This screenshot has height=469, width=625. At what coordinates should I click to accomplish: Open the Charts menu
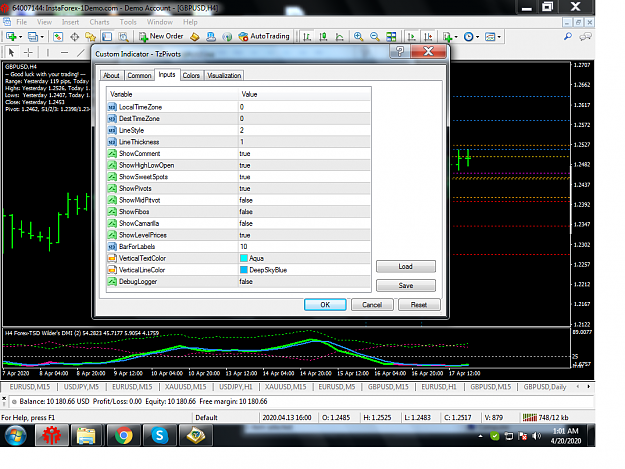coord(99,22)
